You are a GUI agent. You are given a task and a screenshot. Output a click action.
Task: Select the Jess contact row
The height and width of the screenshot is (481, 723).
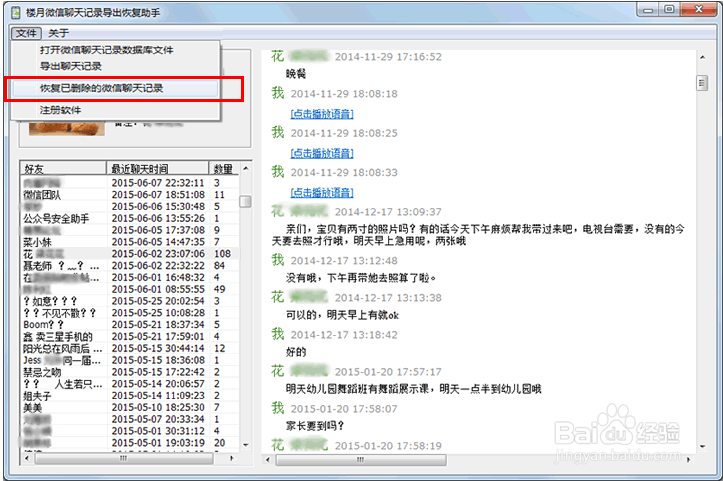[x=130, y=360]
